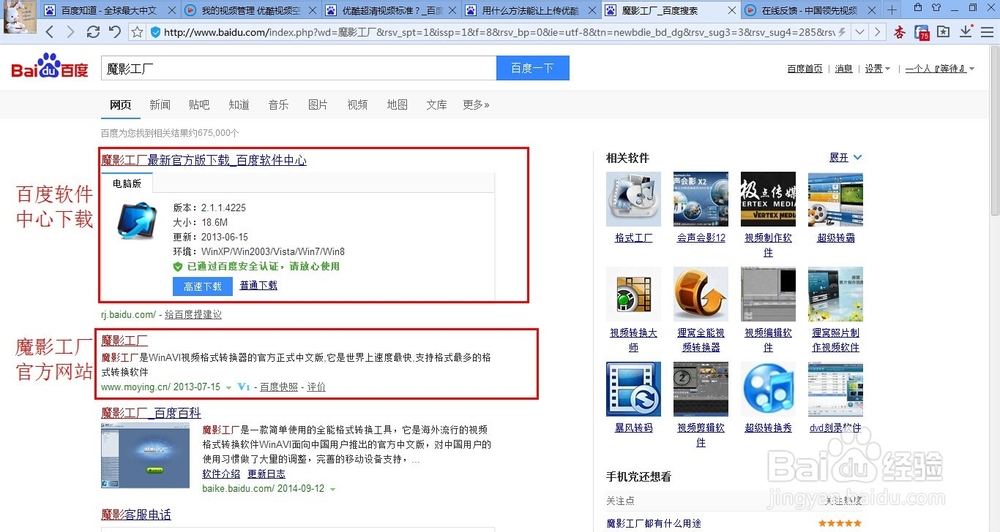The height and width of the screenshot is (532, 1000).
Task: Open the favorites panel star-box icon
Action: (x=943, y=32)
